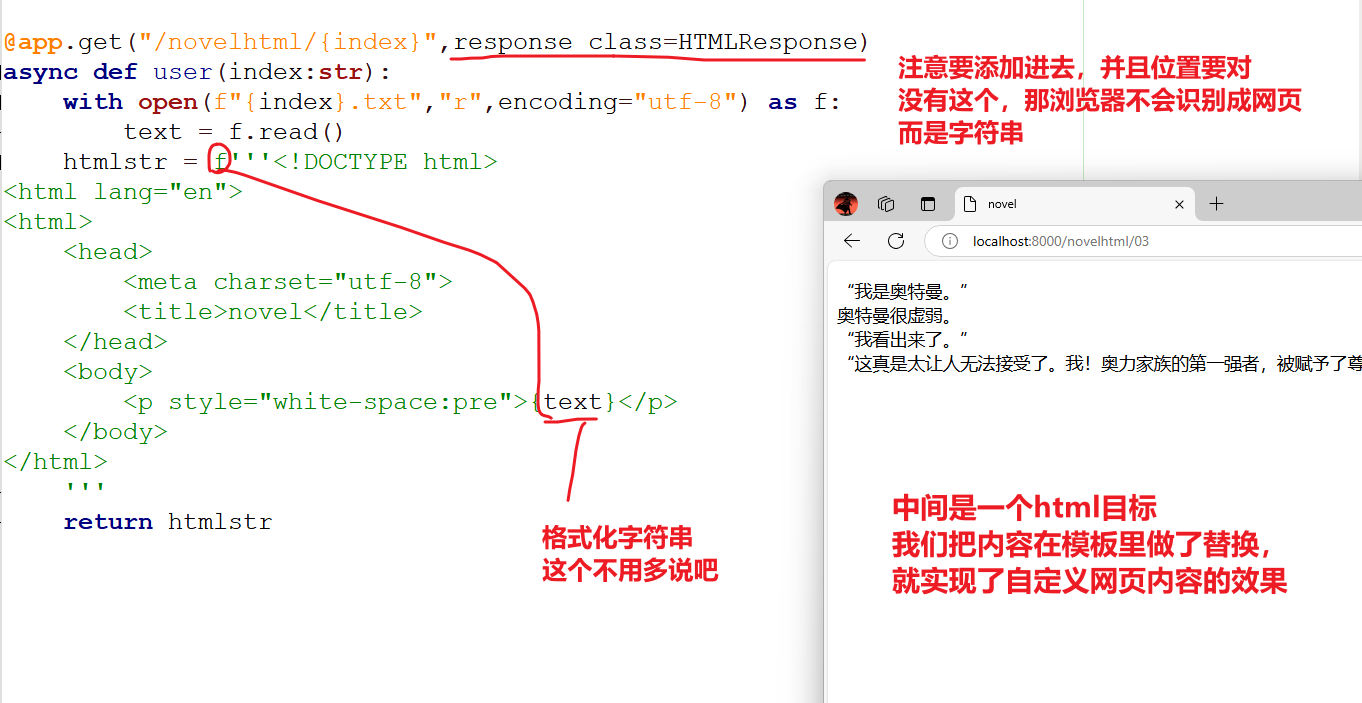Go back in the browser

852,241
